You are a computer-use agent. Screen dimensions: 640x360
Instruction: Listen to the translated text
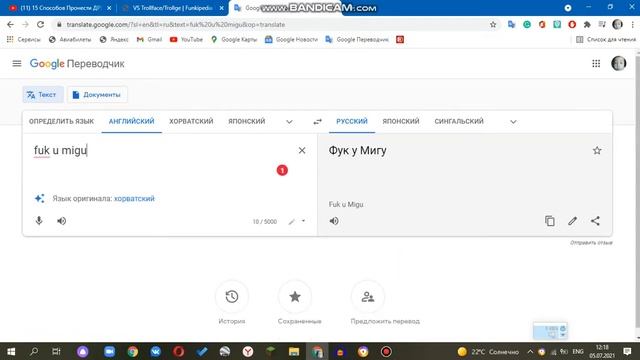334,221
